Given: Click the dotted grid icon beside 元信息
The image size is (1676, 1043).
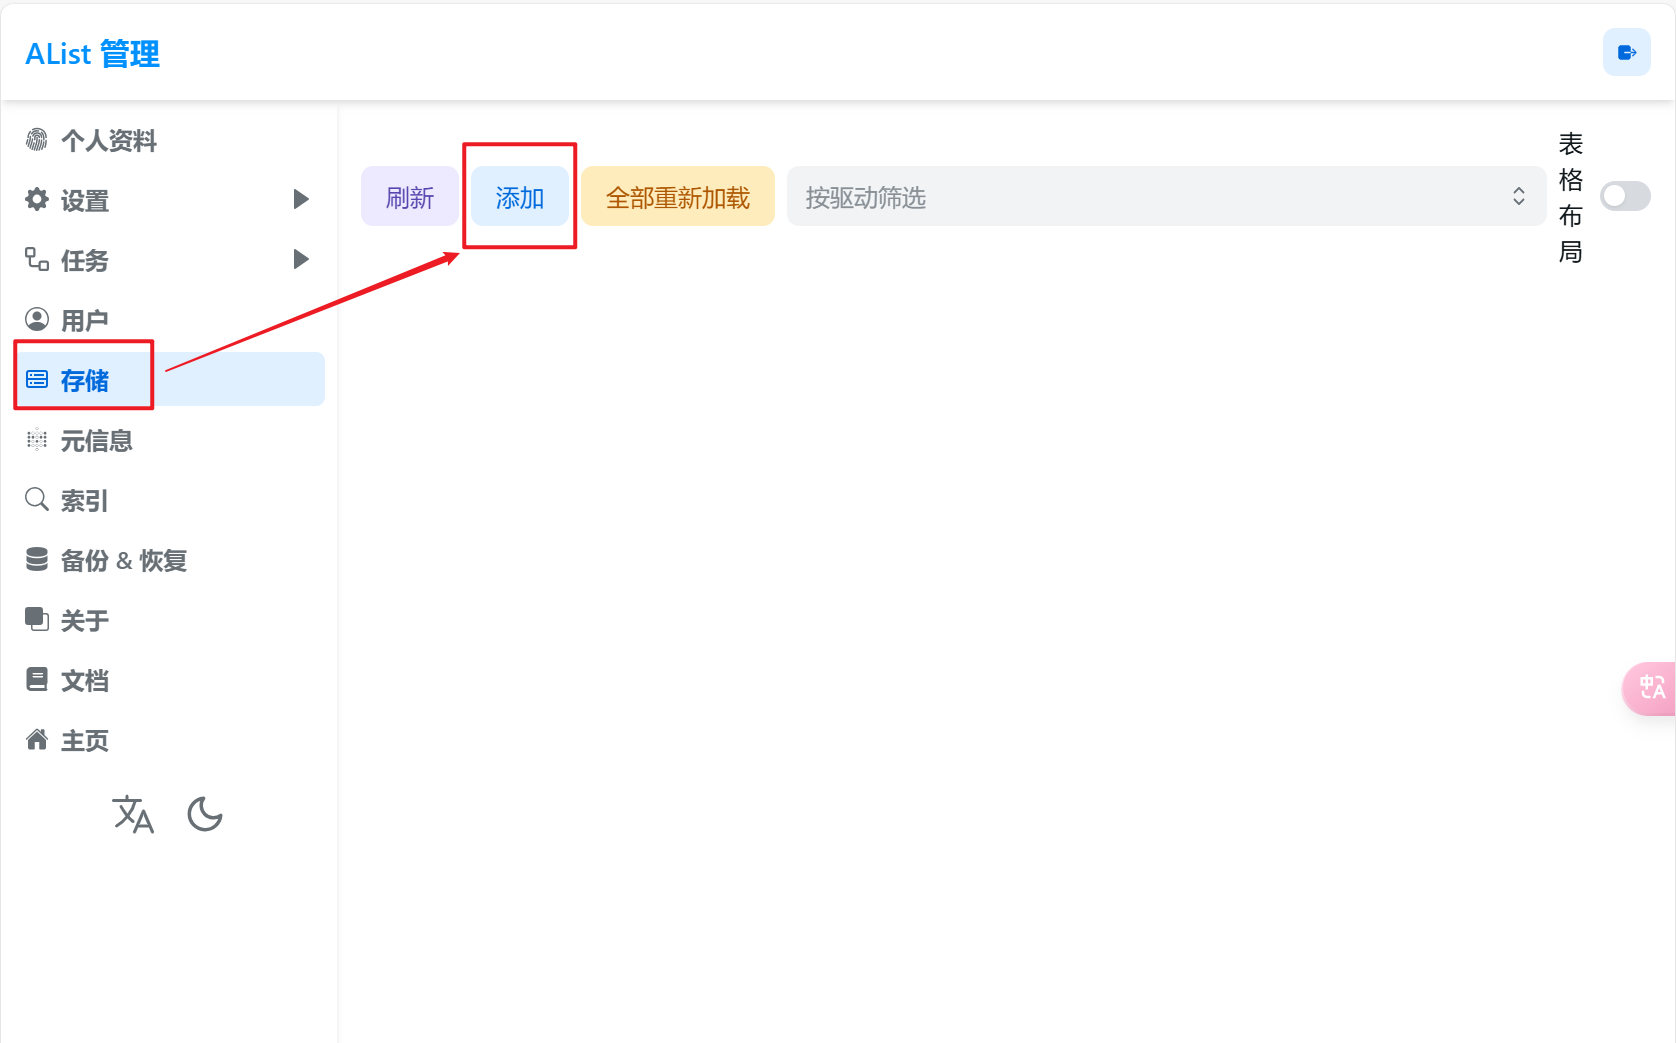Looking at the screenshot, I should tap(37, 440).
